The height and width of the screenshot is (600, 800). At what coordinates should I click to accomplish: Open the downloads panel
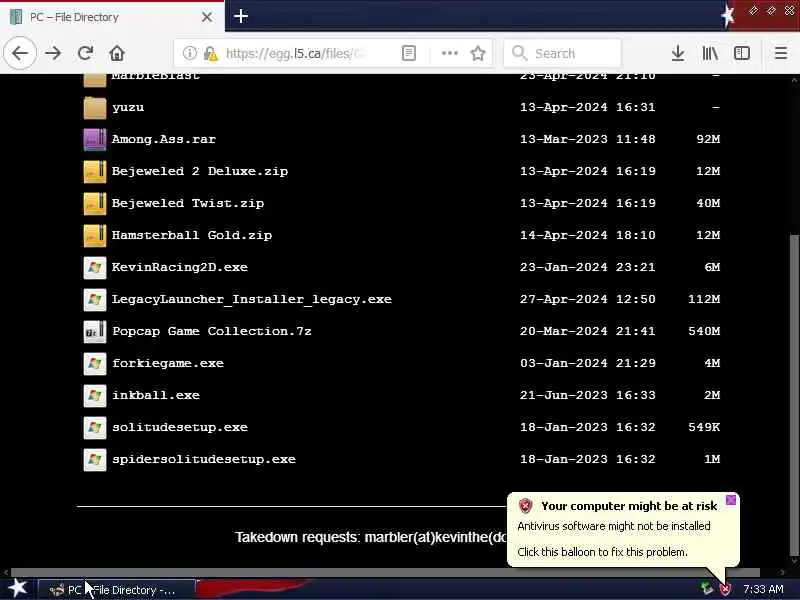[x=678, y=53]
